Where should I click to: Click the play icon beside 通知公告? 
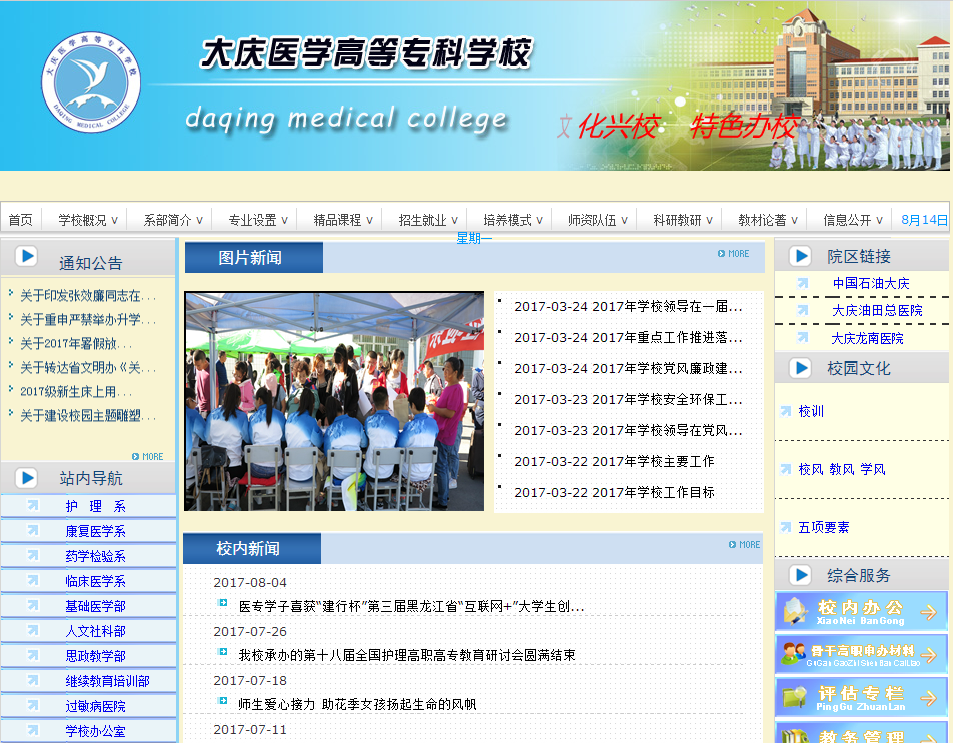click(27, 256)
